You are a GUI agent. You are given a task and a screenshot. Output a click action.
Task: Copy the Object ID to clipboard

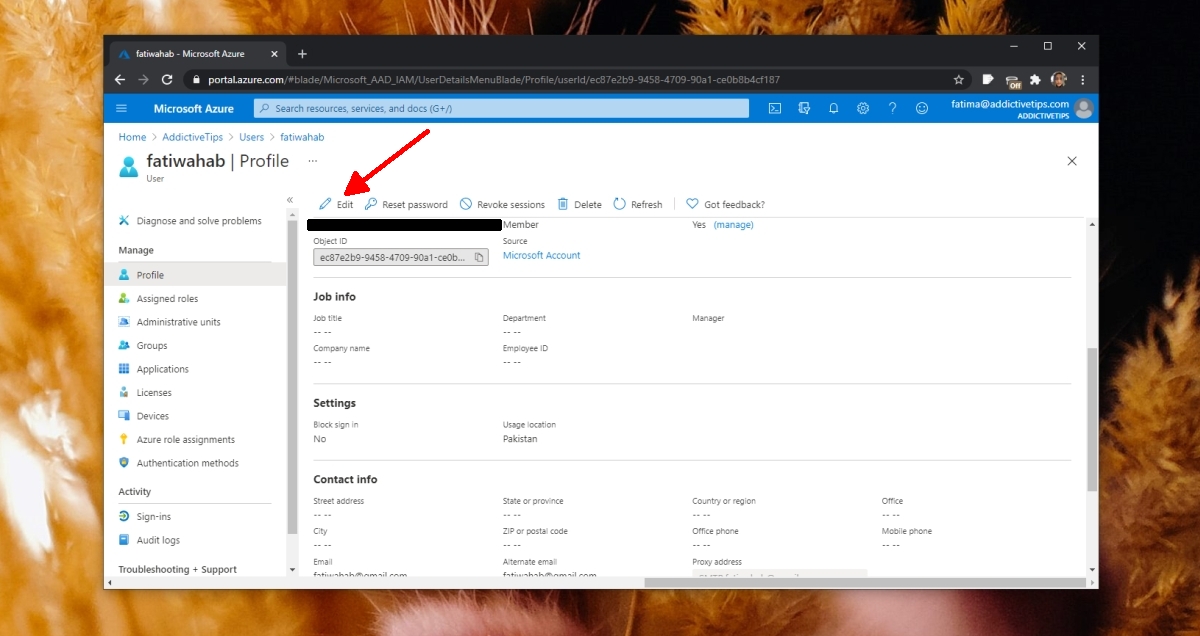point(479,257)
